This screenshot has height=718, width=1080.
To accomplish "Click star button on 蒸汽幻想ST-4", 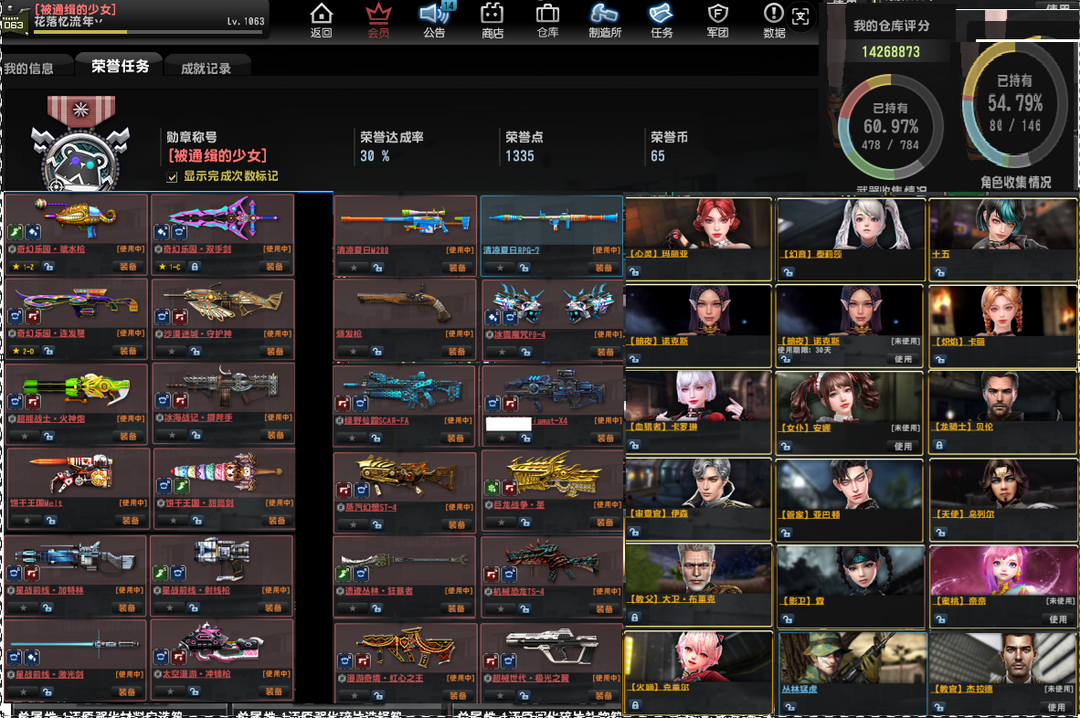I will tap(353, 524).
